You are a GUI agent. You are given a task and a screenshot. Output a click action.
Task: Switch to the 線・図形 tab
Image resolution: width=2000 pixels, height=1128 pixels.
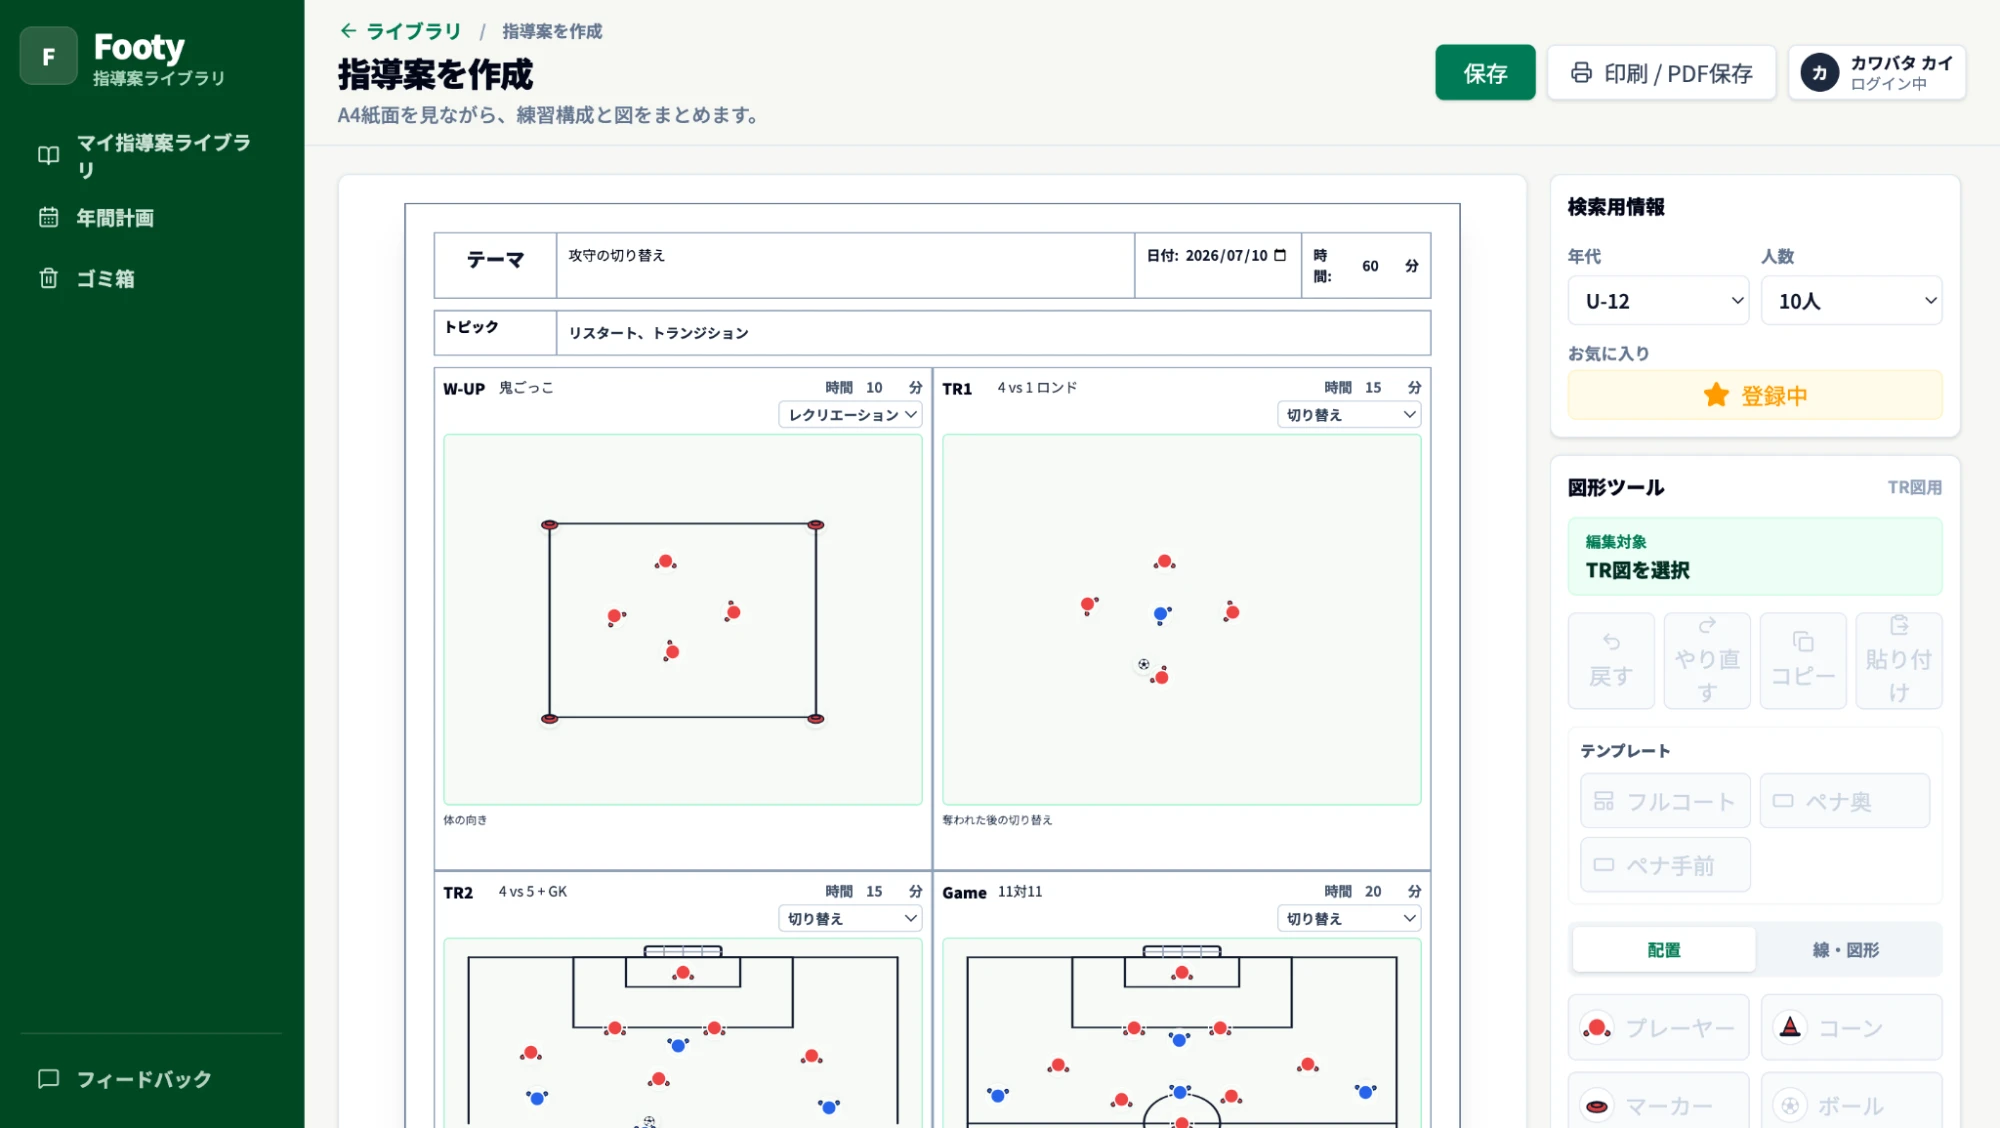(x=1846, y=950)
